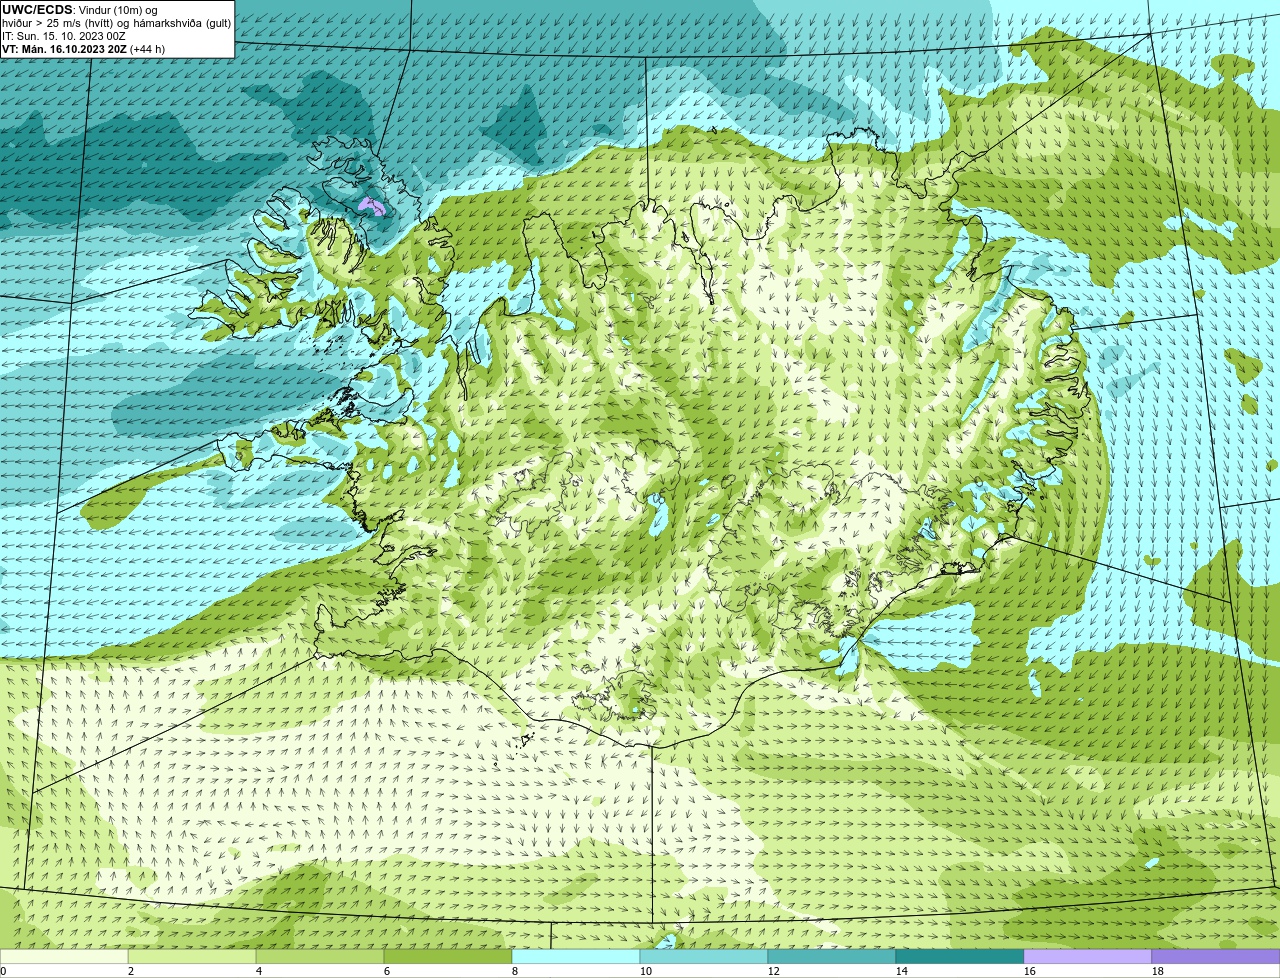Click the dark teal 14–16 m/s legend swatch
Viewport: 1280px width, 978px height.
[x=960, y=956]
